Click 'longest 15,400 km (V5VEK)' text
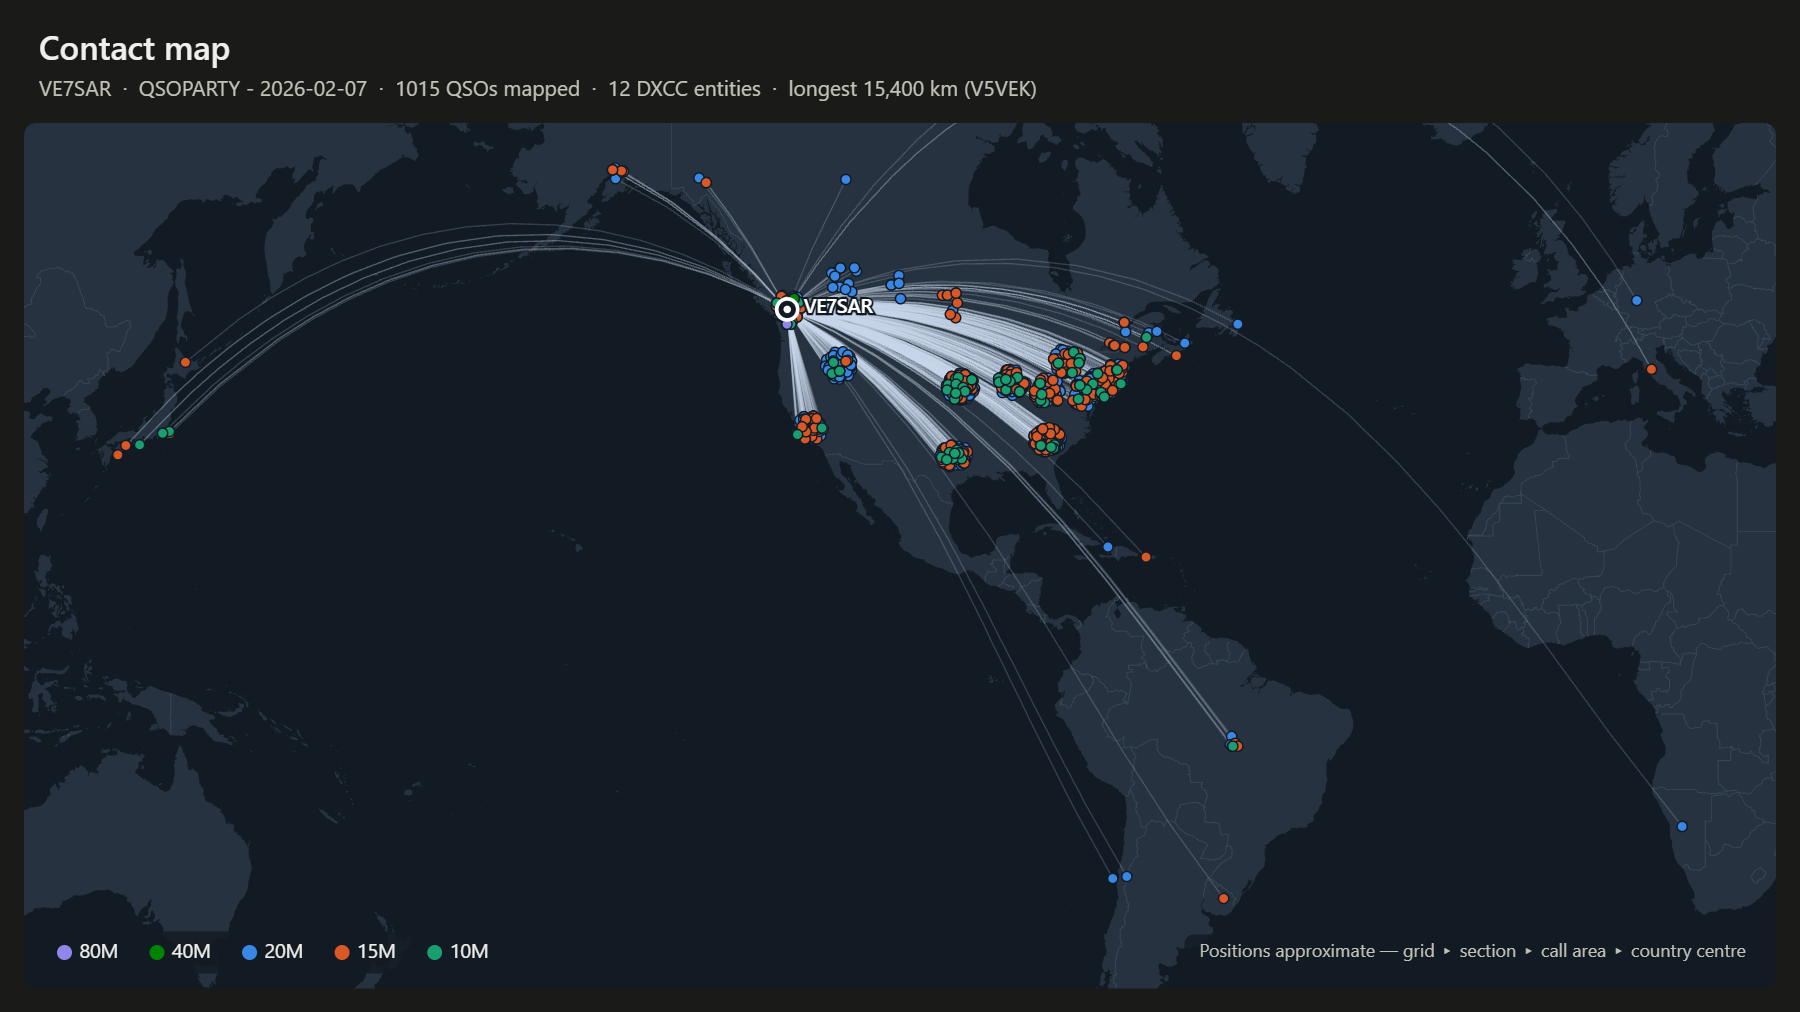This screenshot has width=1800, height=1012. (x=912, y=89)
